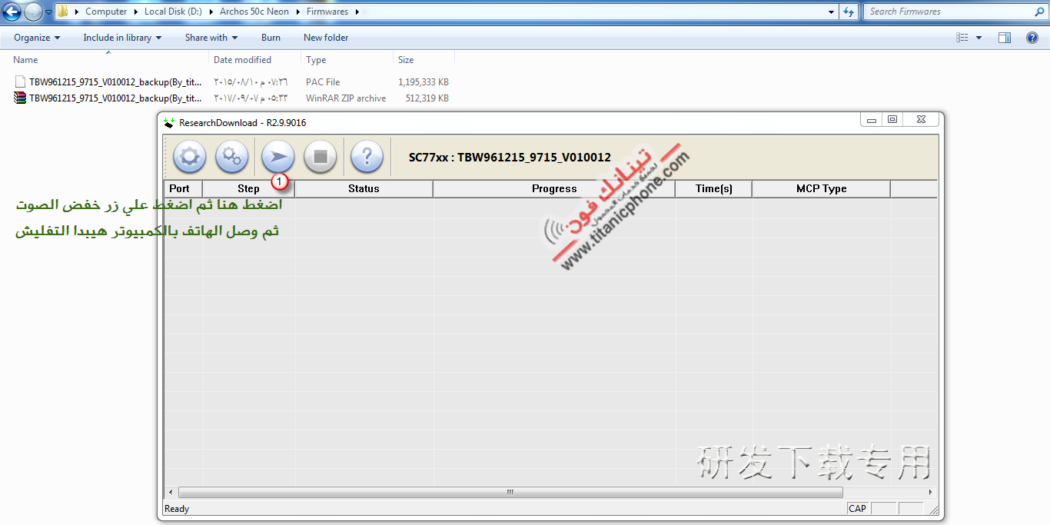Click the CAP indicator in status bar
The image size is (1050, 525).
click(858, 509)
